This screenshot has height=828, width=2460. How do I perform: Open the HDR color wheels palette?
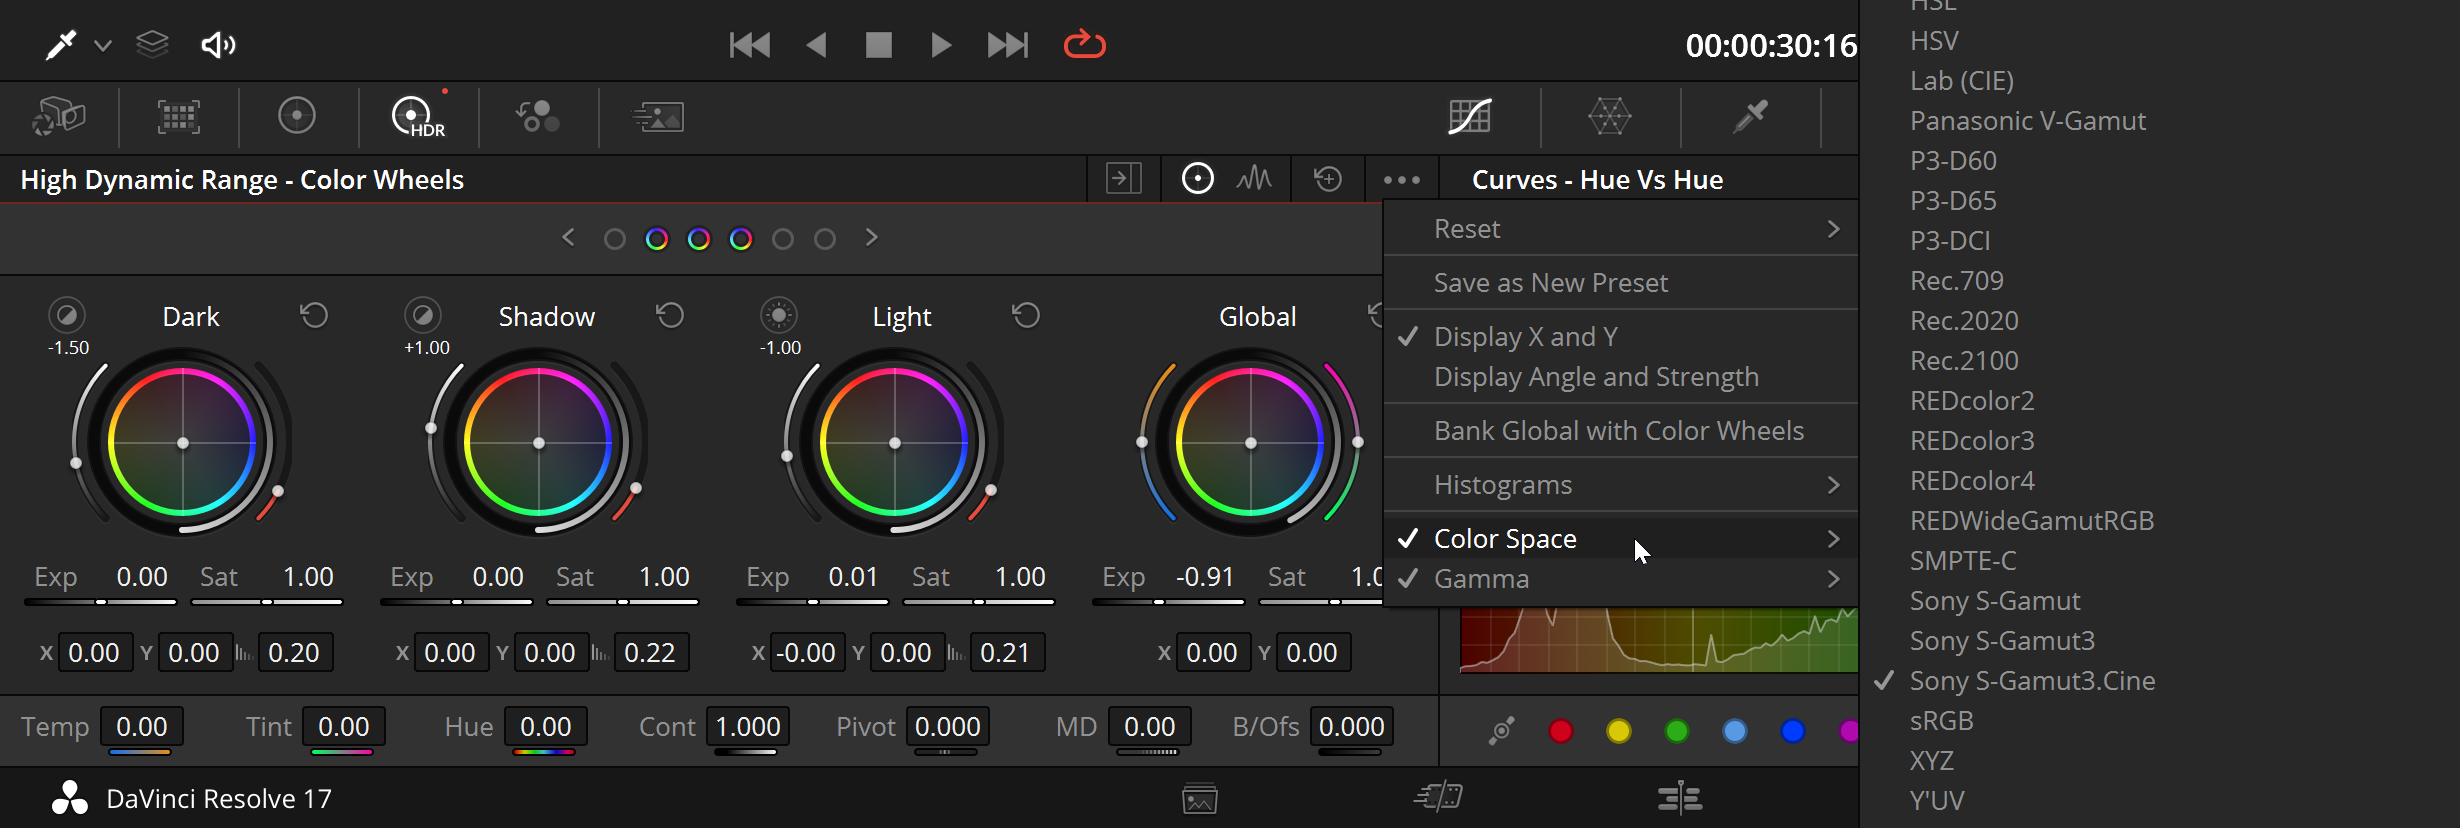417,117
